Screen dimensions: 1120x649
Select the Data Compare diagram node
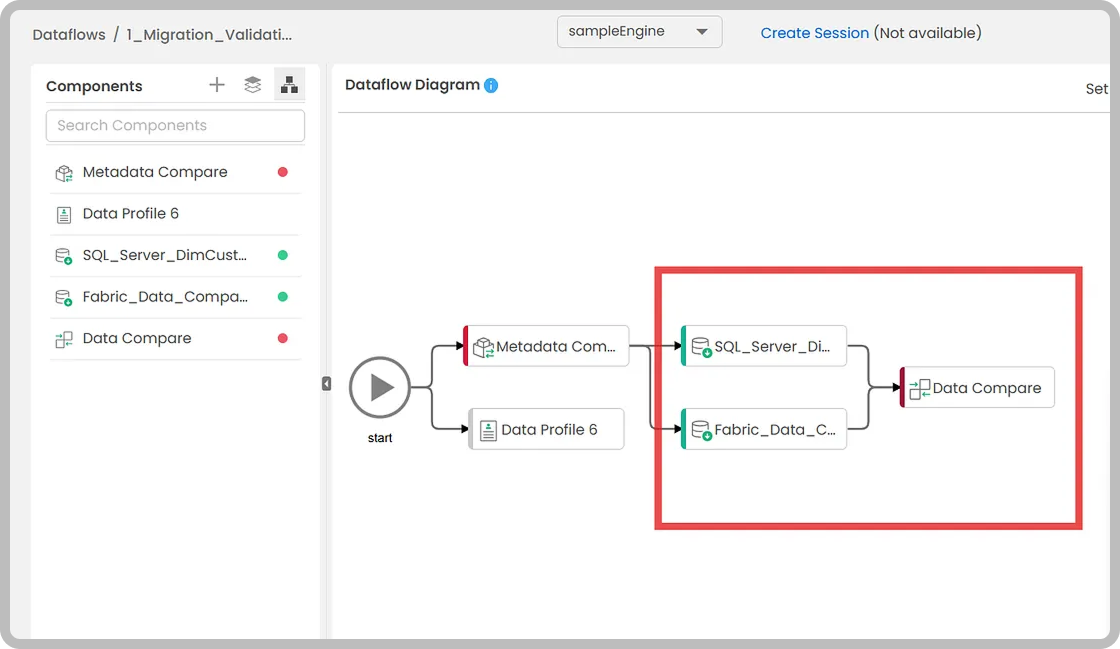click(977, 388)
